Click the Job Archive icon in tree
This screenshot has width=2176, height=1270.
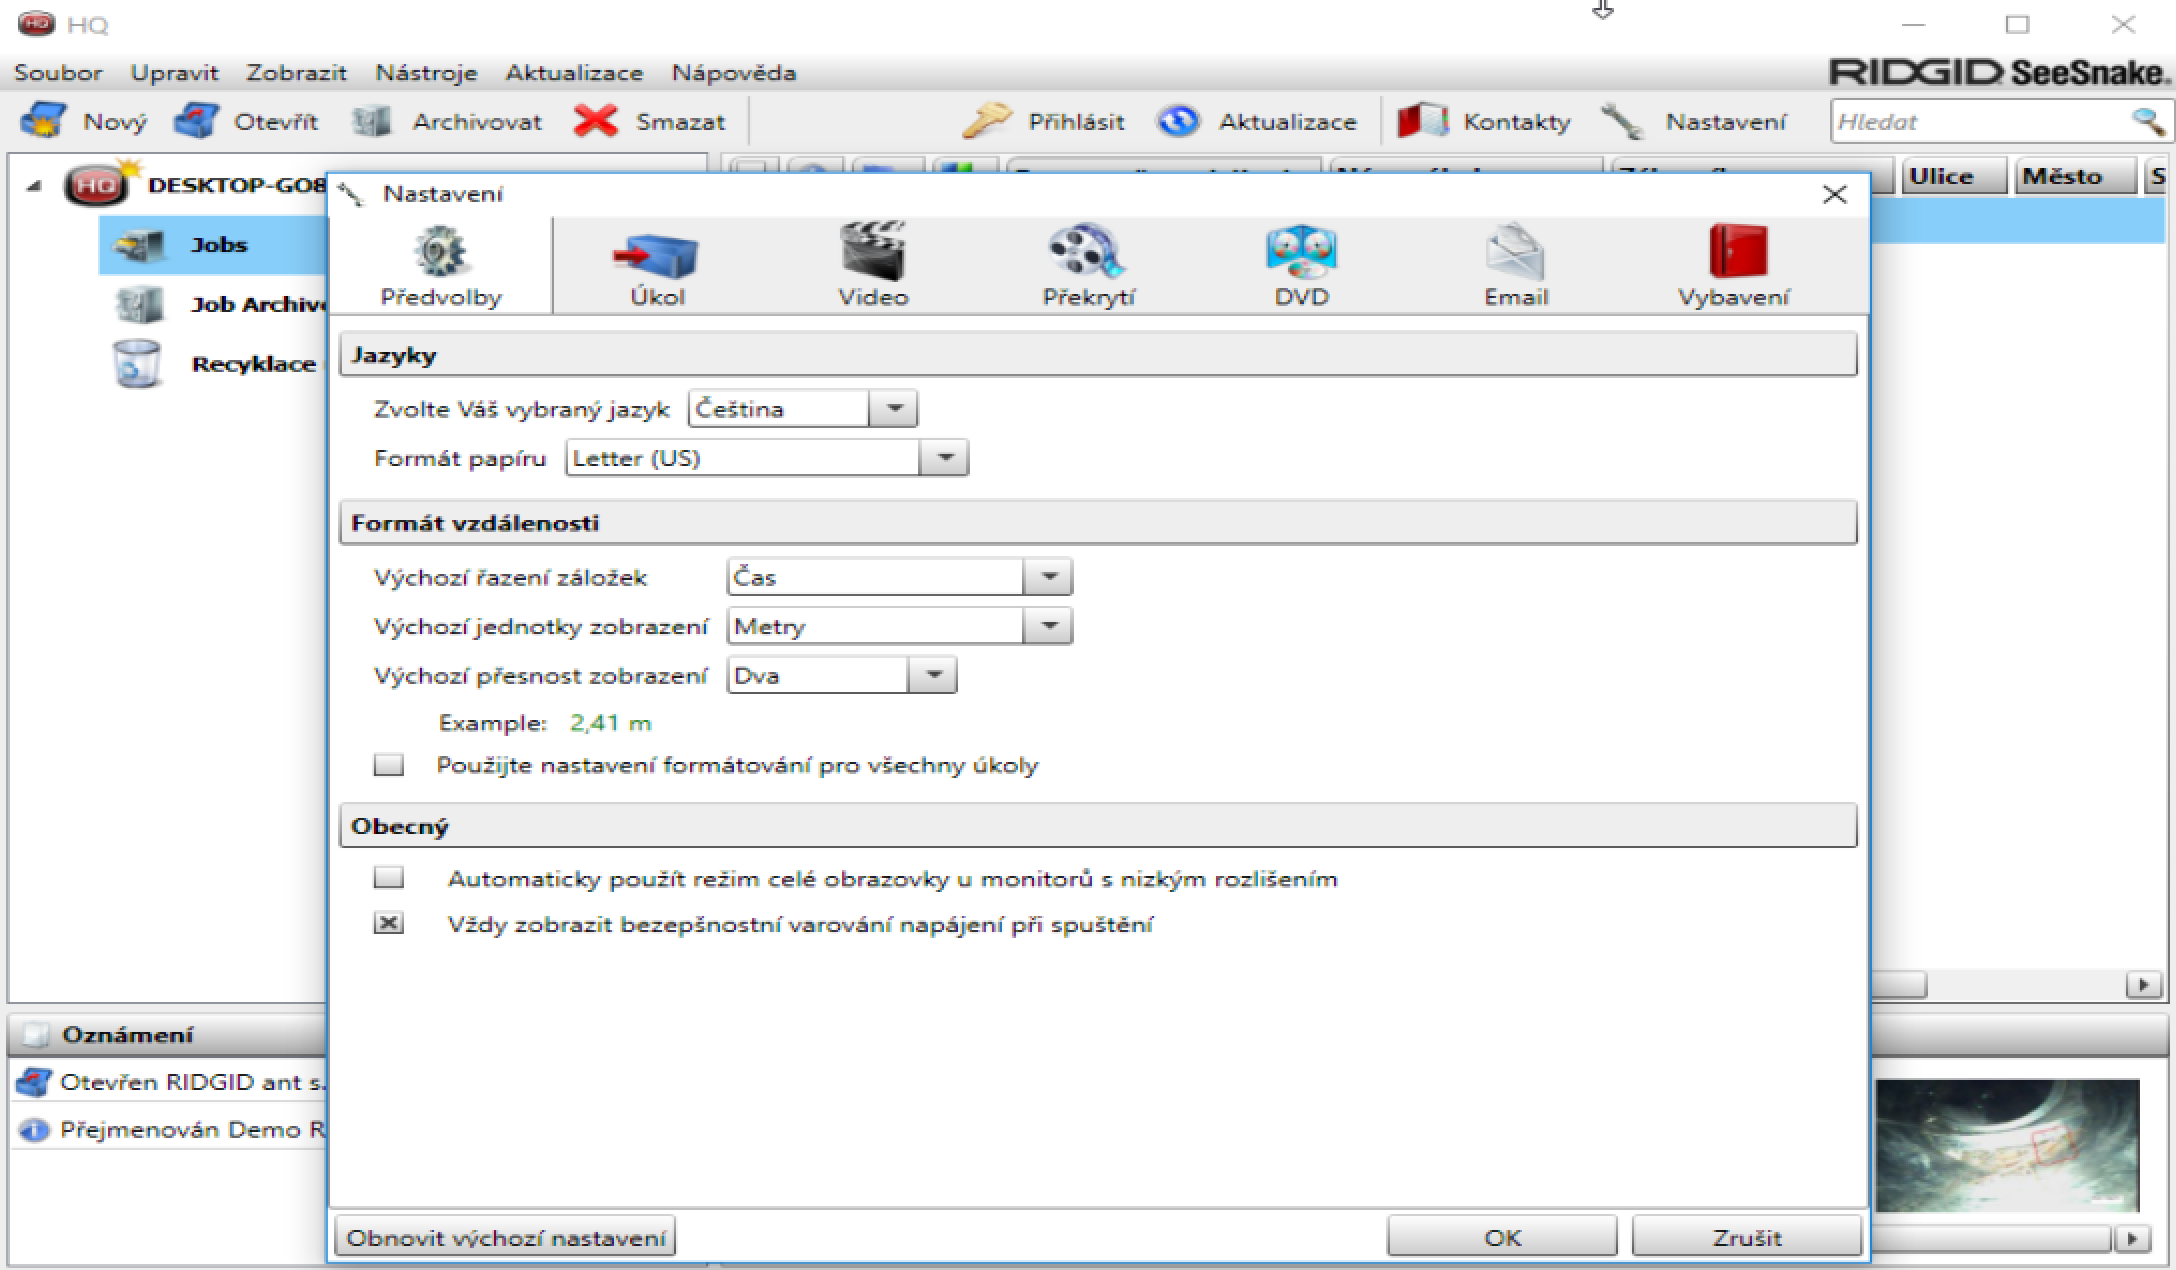pyautogui.click(x=139, y=304)
